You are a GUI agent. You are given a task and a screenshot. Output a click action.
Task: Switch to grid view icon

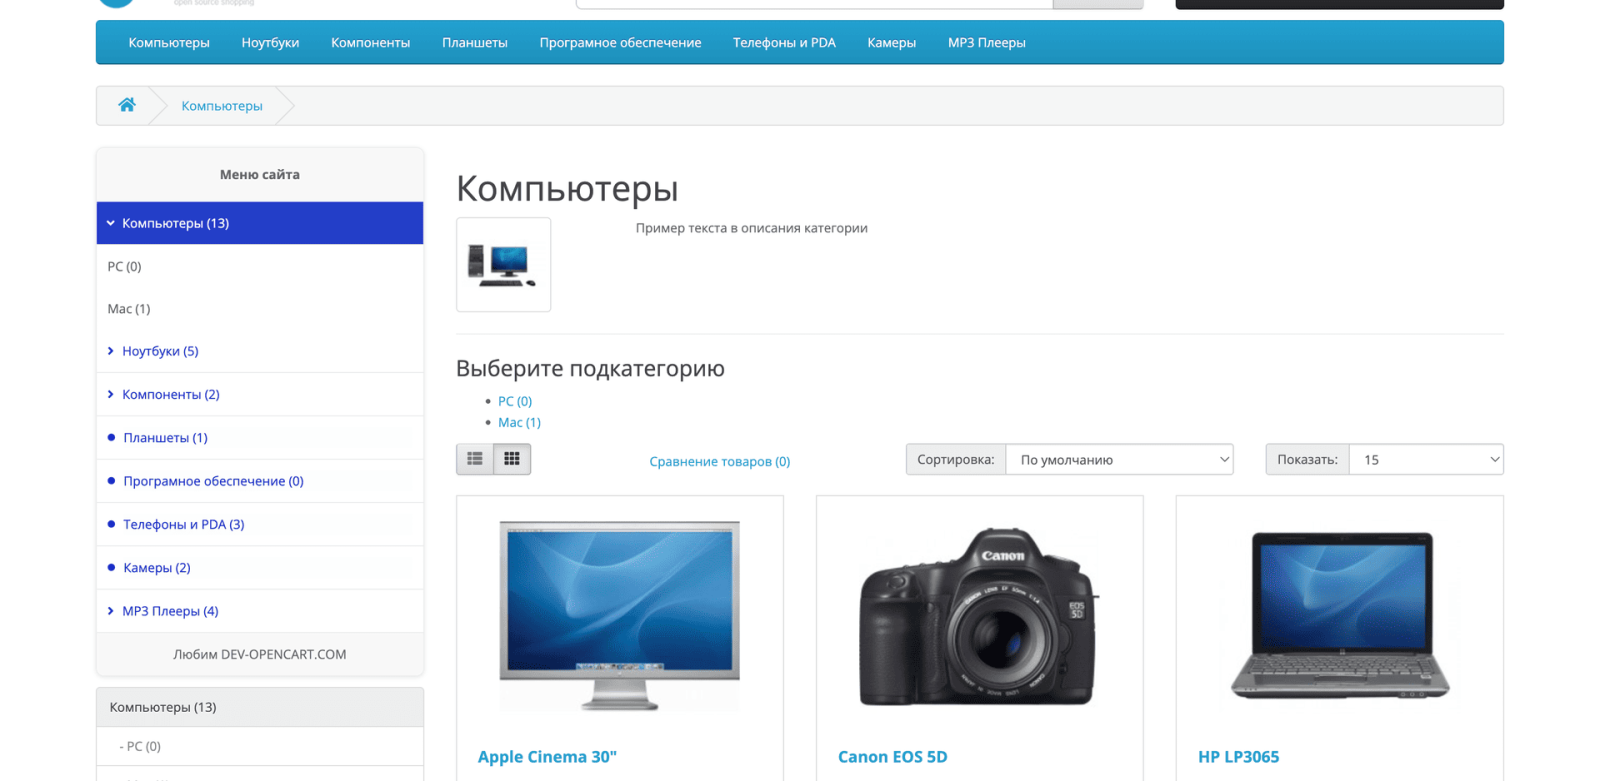coord(512,459)
